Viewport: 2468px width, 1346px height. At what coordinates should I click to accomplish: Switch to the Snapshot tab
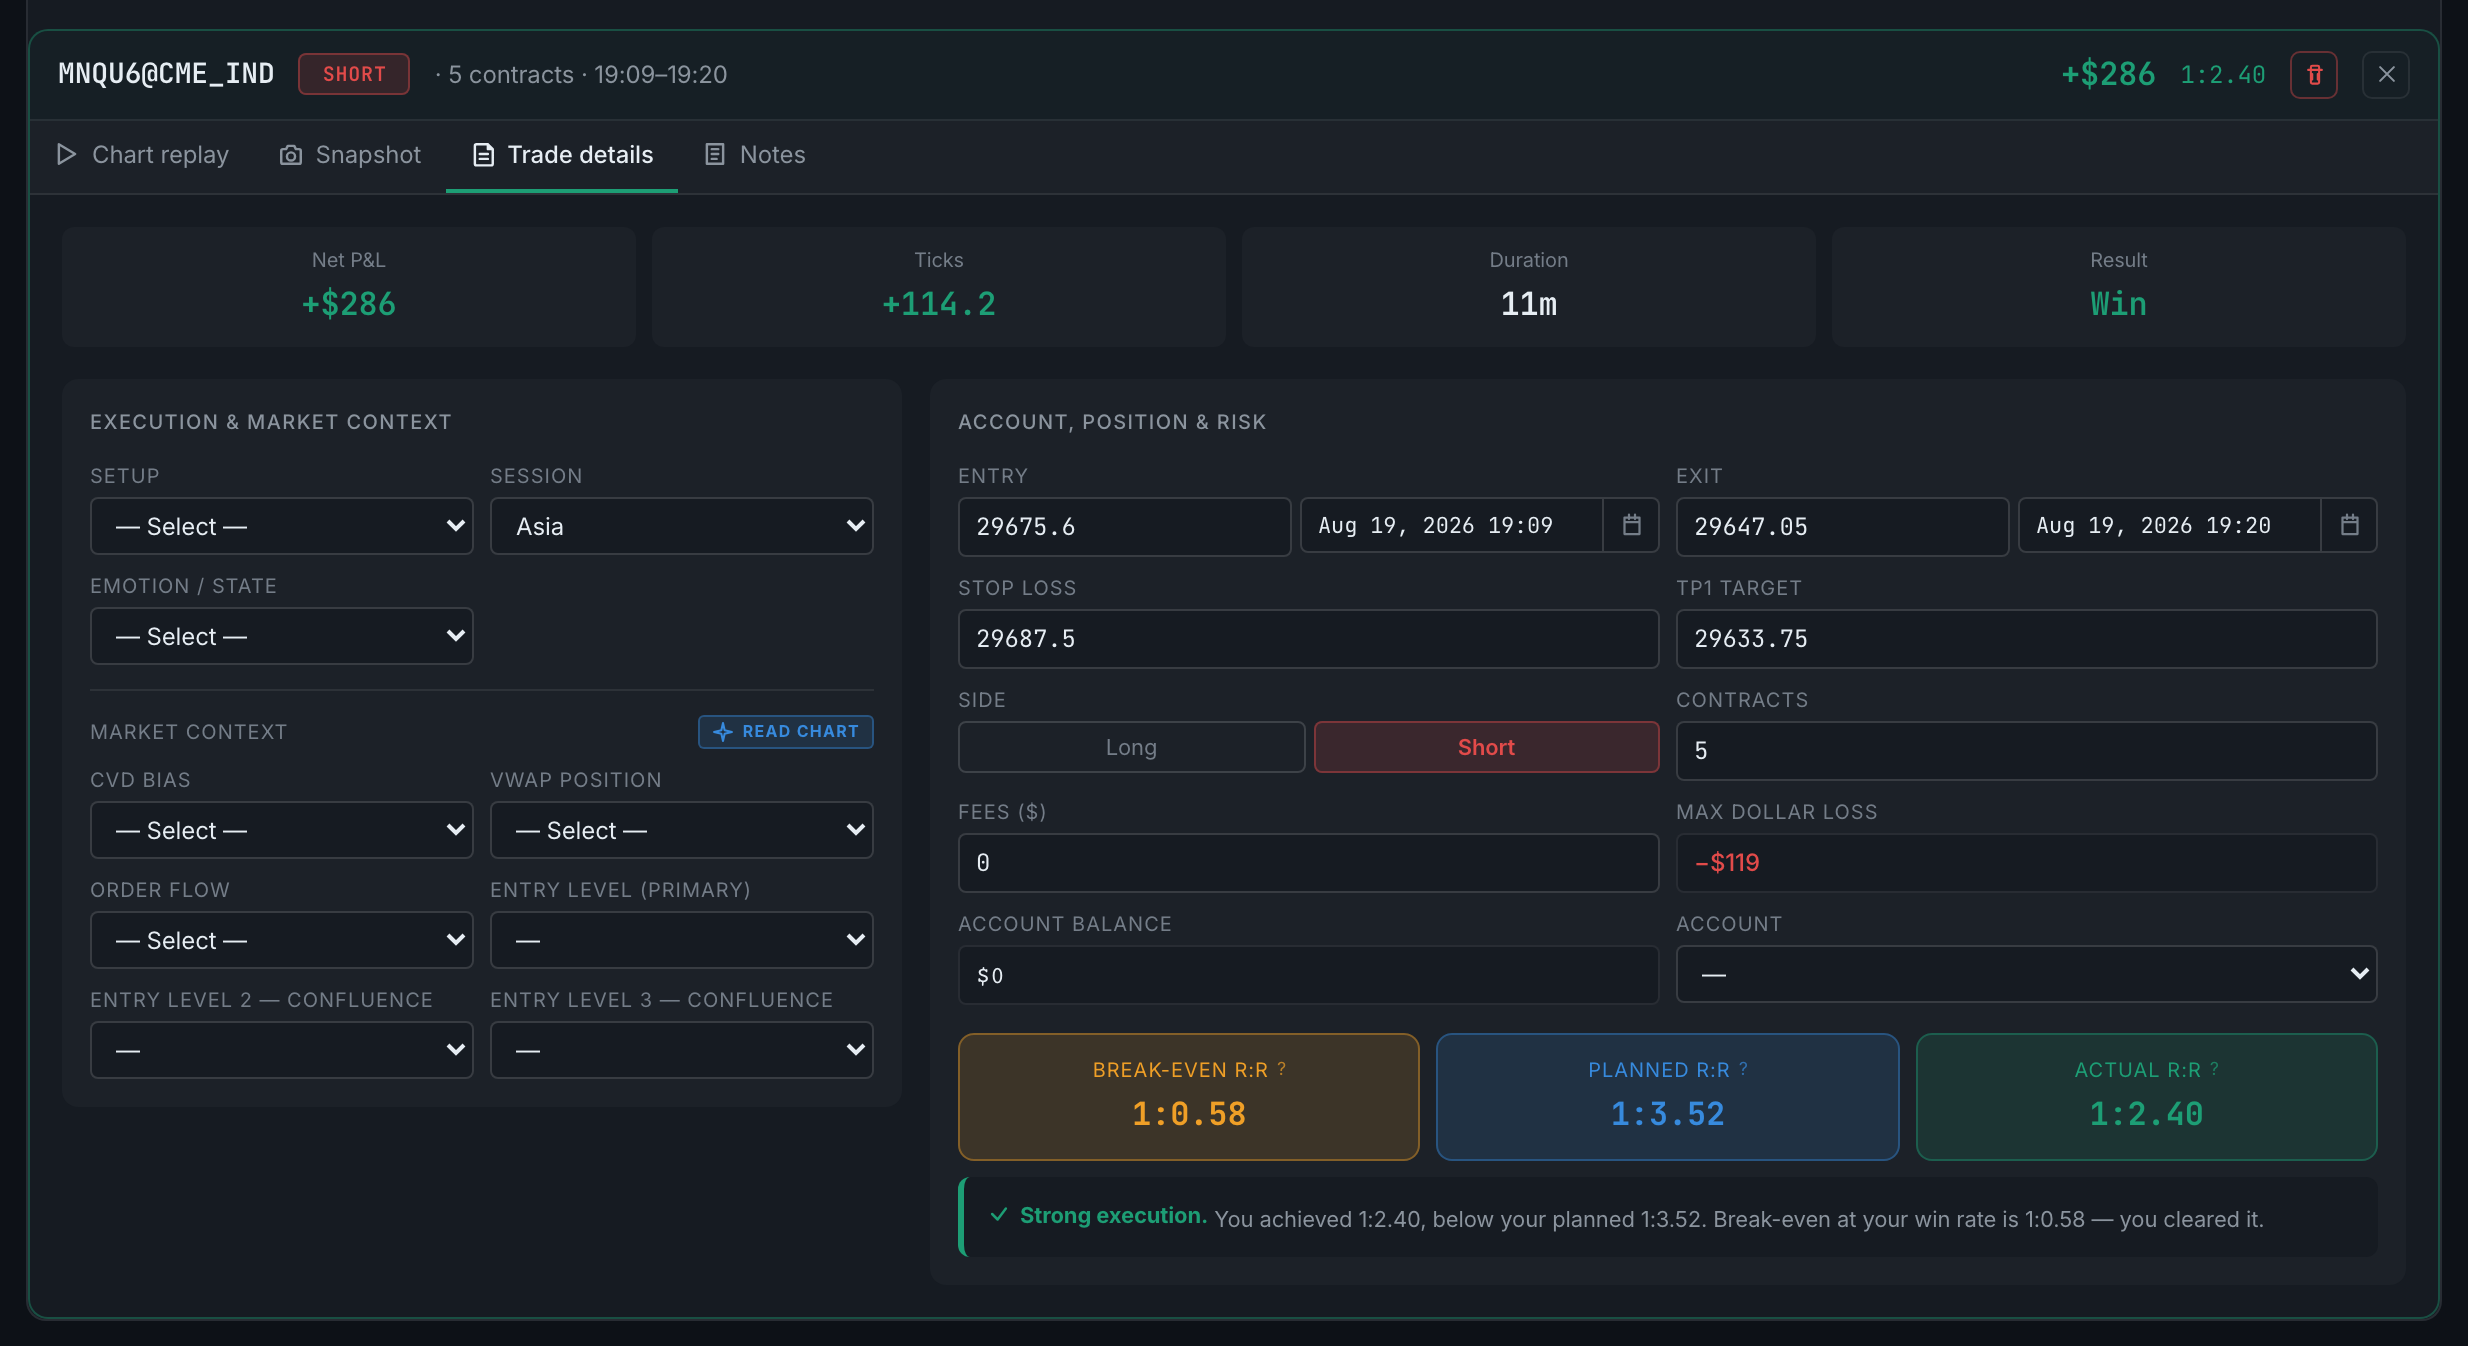350,155
